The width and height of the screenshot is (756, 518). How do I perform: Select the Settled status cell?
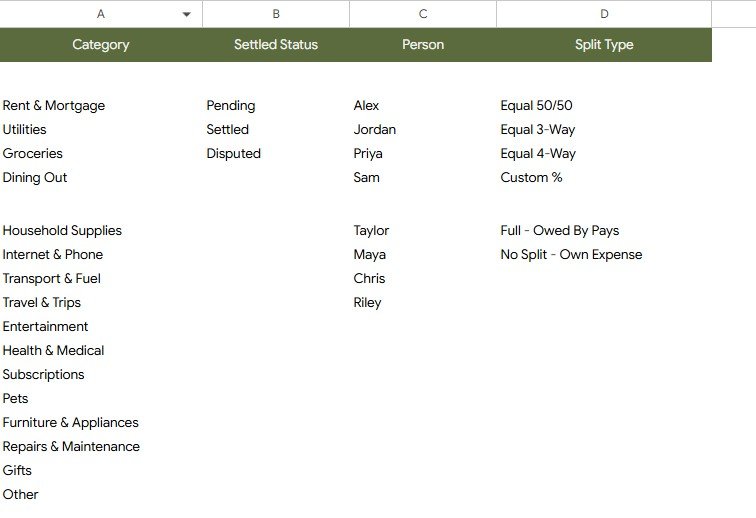[276, 130]
